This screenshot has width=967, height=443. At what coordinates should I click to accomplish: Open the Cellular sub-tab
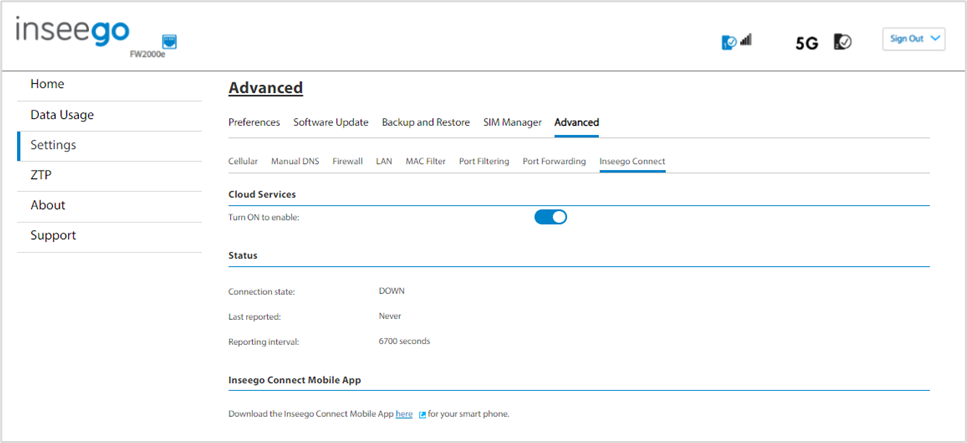(x=243, y=161)
